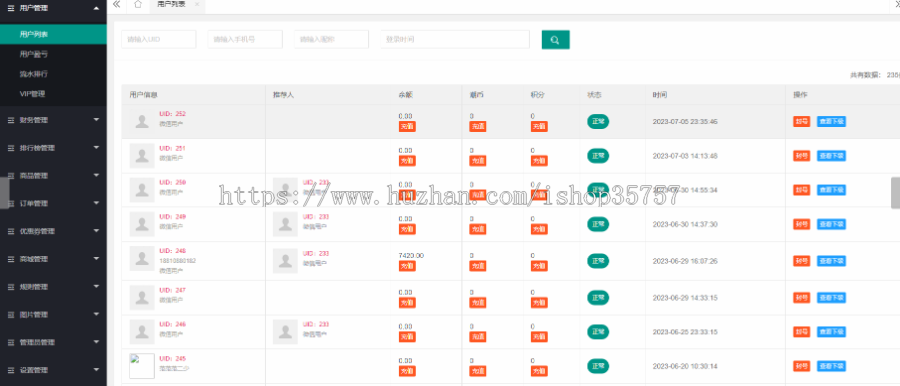Click 积分 column 充值 for UID 247
The height and width of the screenshot is (386, 900).
click(x=539, y=302)
